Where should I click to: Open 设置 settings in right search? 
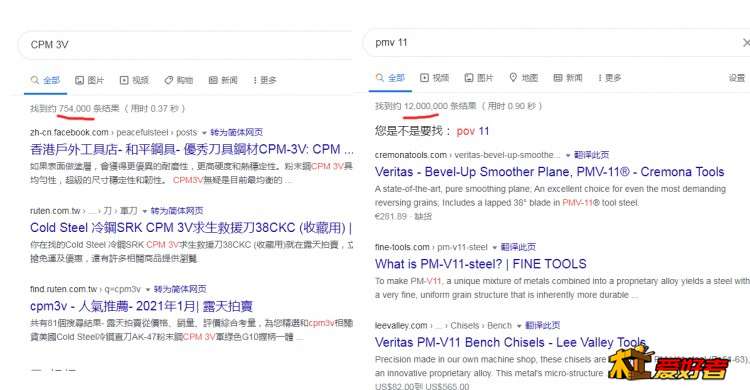click(737, 78)
